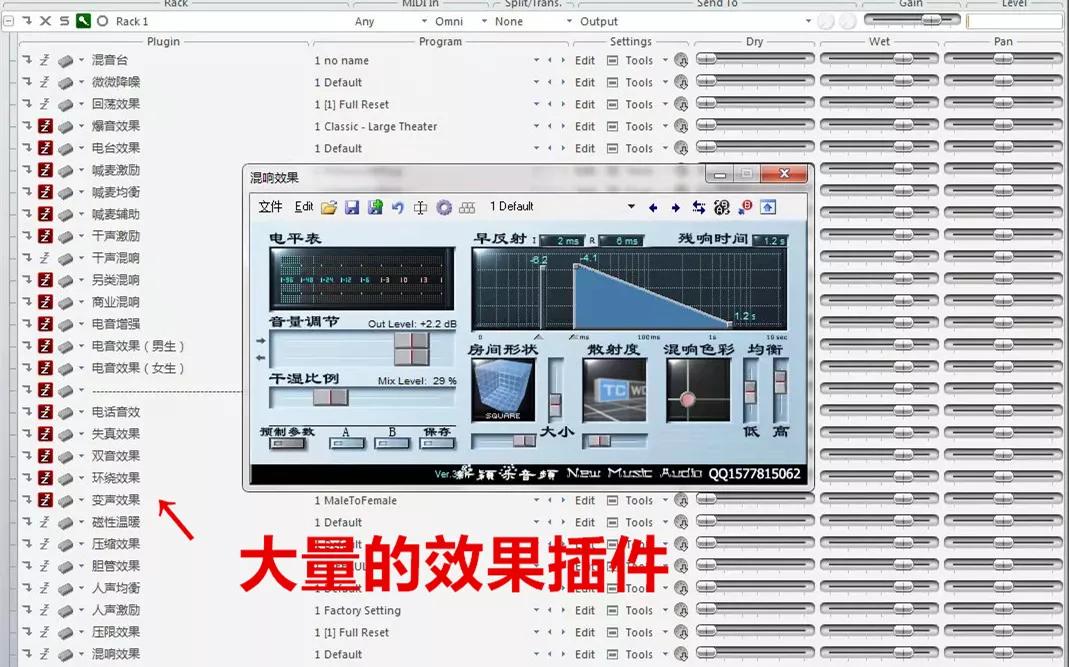Click the 保存 button in the reverb panel
The width and height of the screenshot is (1069, 667).
point(438,442)
